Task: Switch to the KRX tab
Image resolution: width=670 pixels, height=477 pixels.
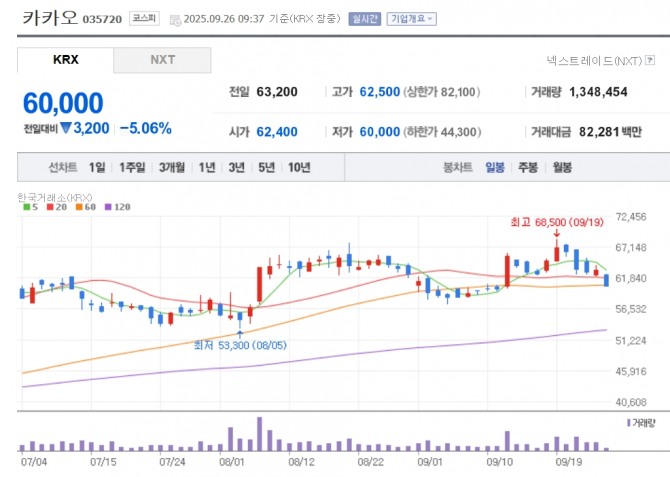Action: 65,60
